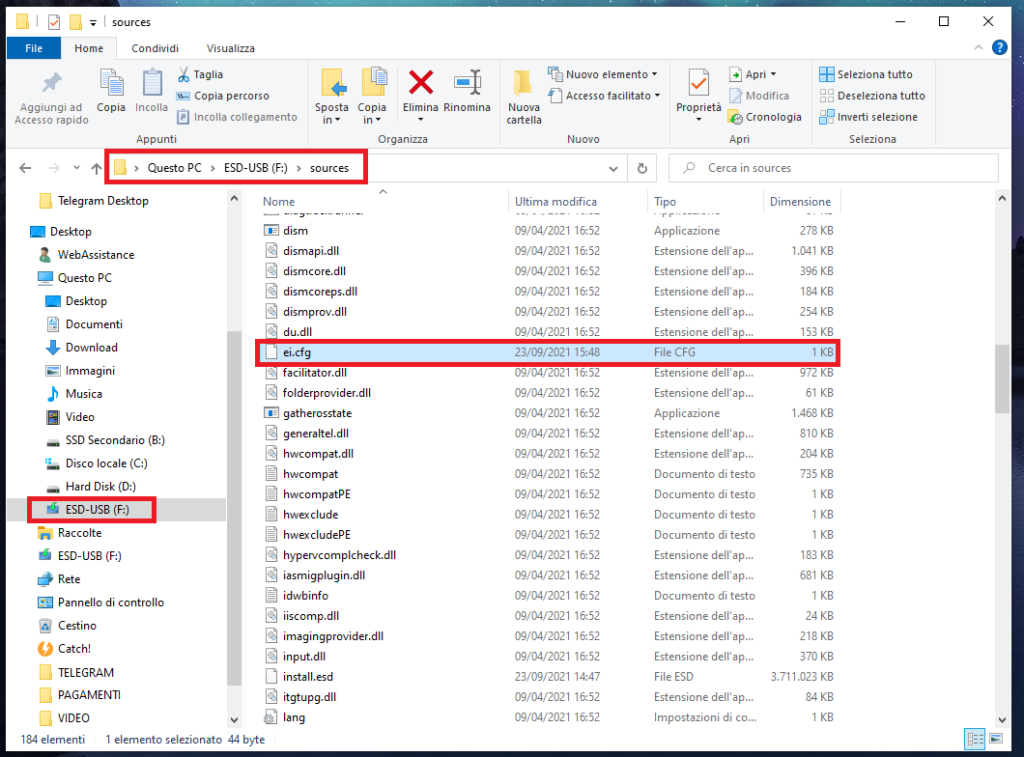This screenshot has width=1024, height=757.
Task: Sort by Dimensione column header
Action: (801, 201)
